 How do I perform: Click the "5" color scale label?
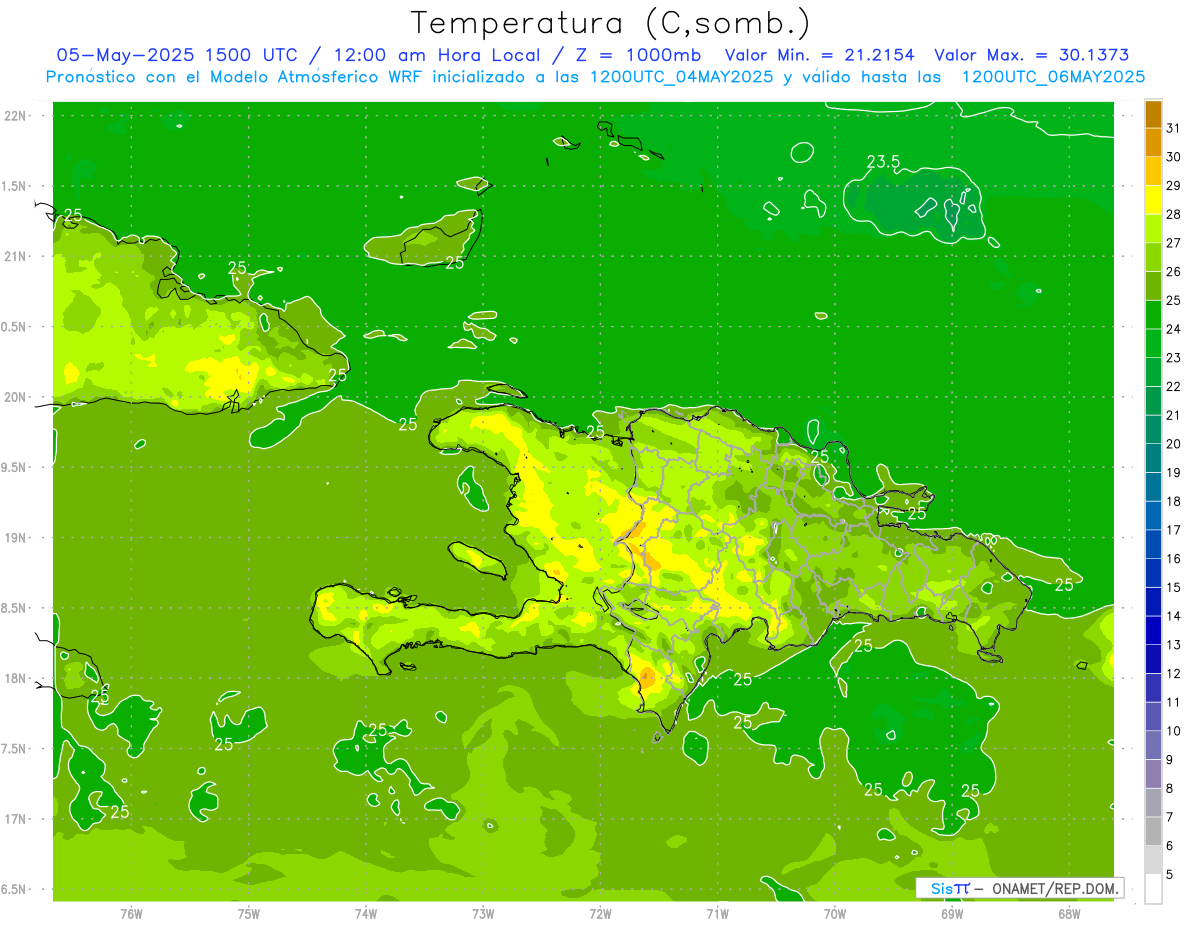(1170, 874)
